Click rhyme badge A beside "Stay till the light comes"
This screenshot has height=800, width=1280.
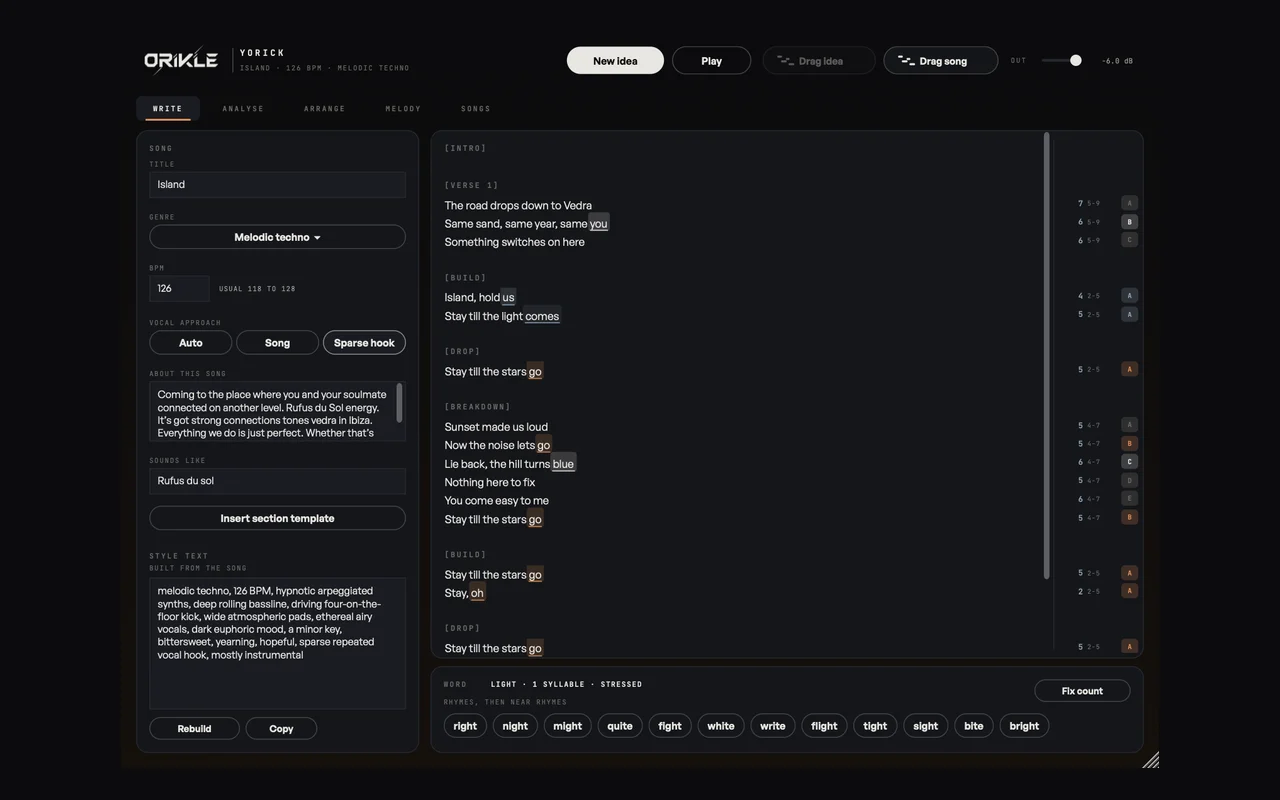[x=1129, y=314]
